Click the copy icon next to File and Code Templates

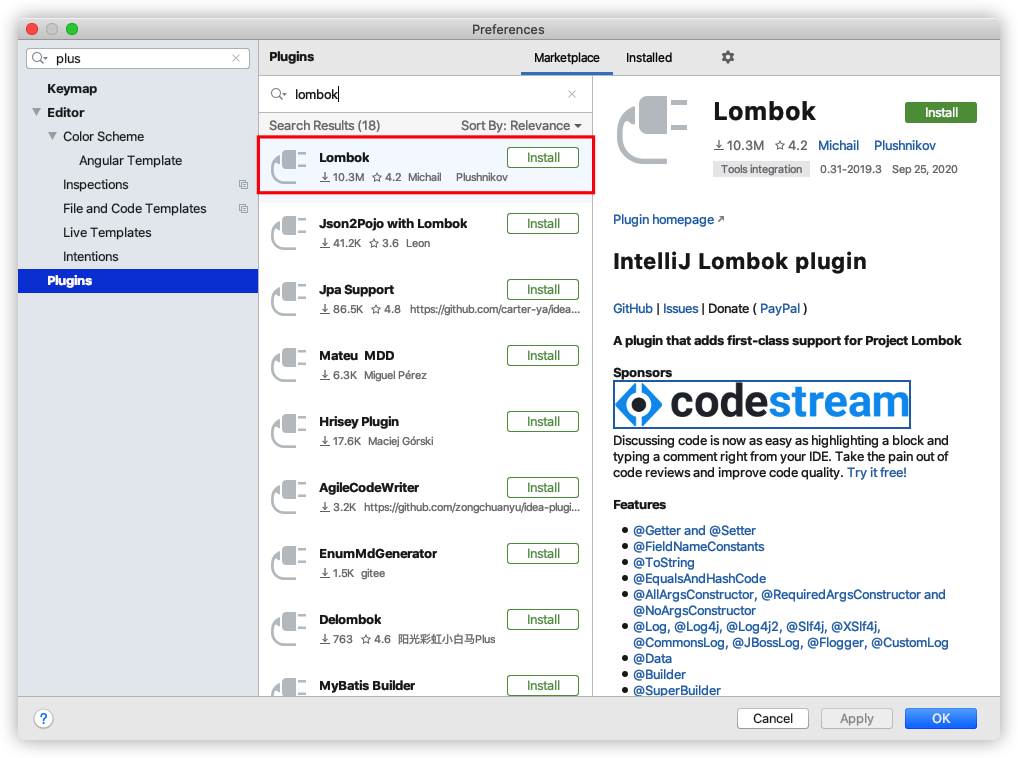[x=243, y=209]
